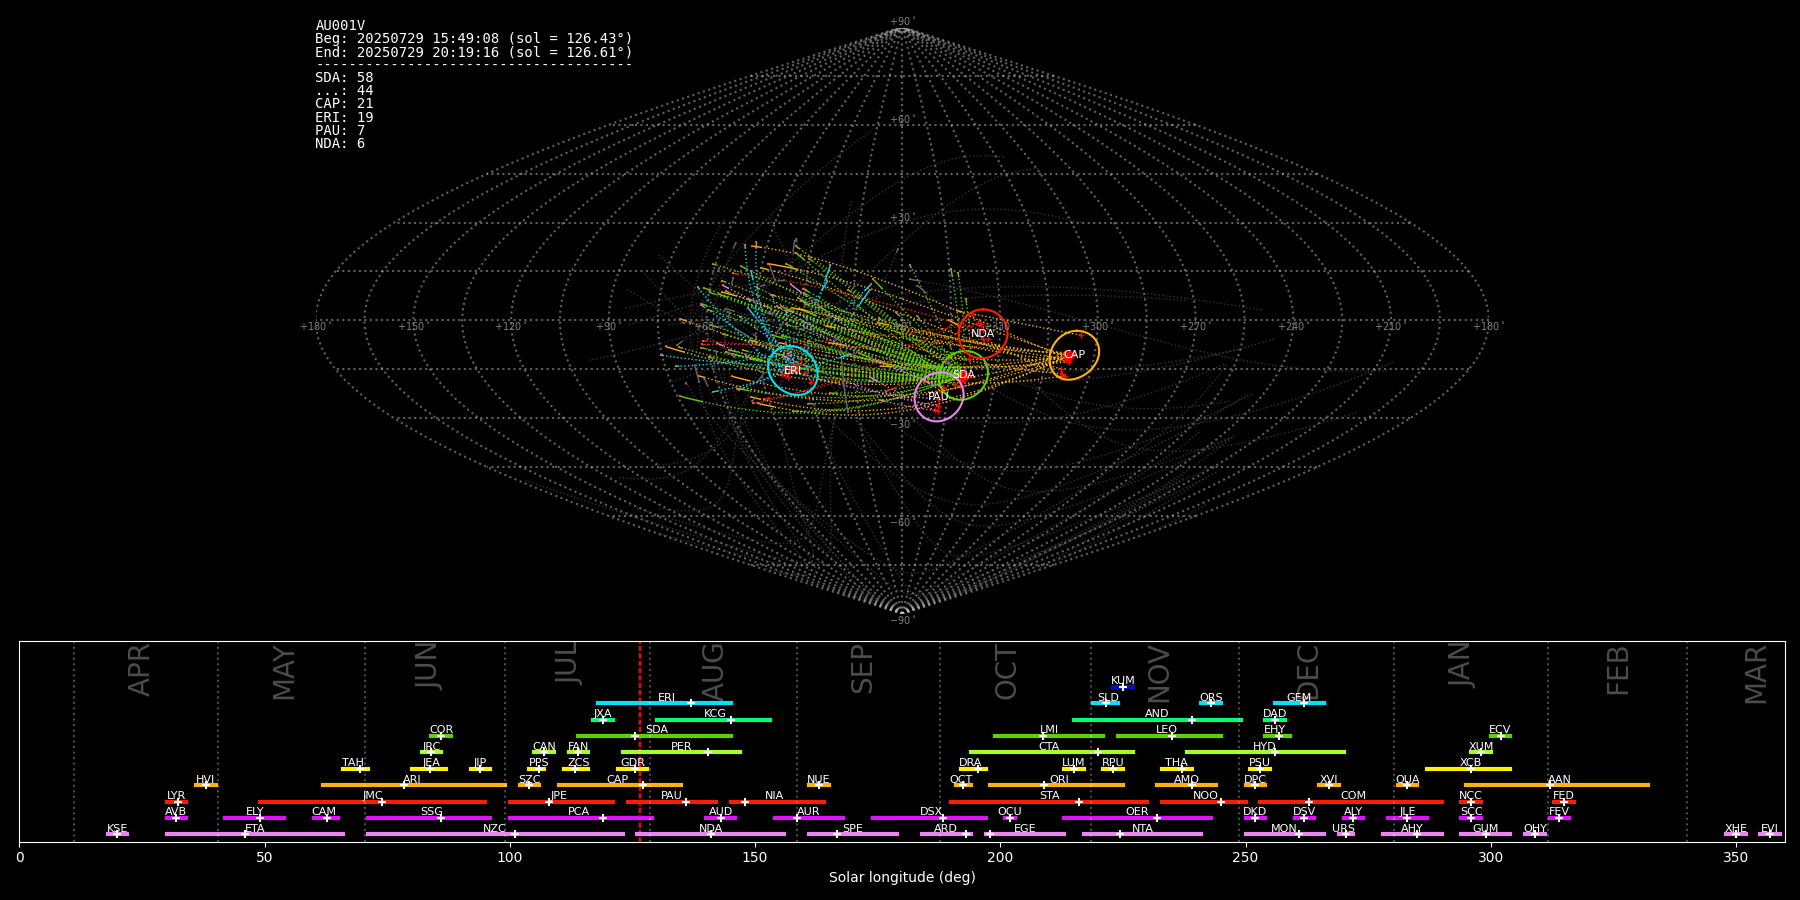
Task: Select the PER shower bar in the timeline
Action: point(681,752)
